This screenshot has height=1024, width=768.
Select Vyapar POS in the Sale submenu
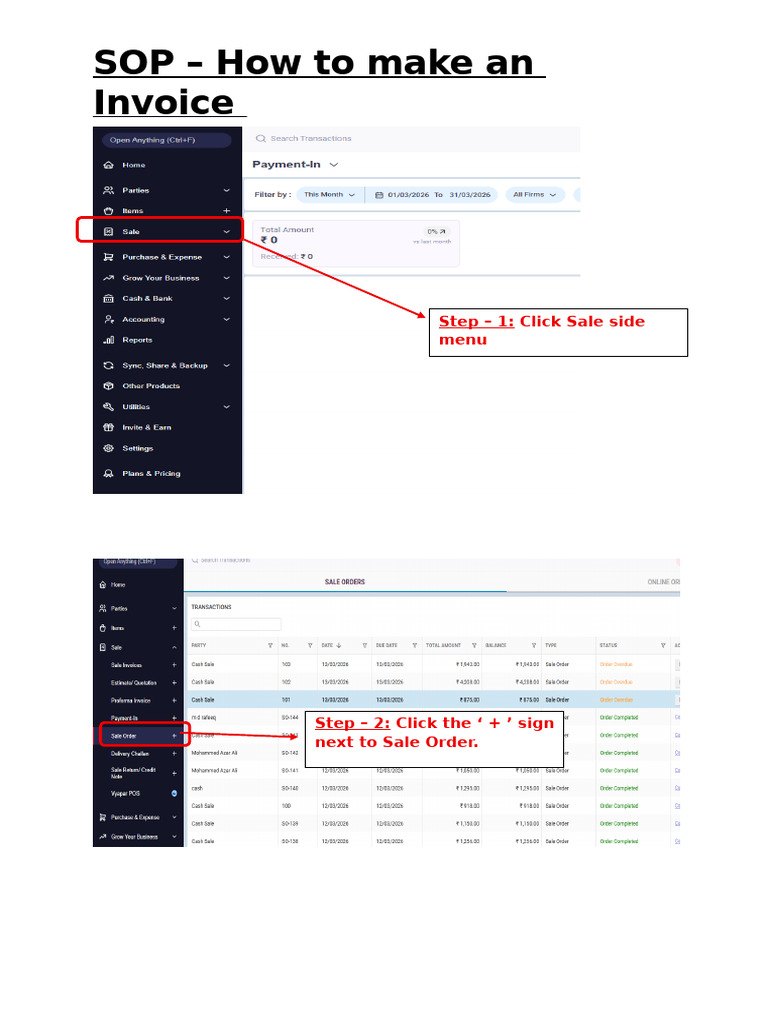pos(125,793)
